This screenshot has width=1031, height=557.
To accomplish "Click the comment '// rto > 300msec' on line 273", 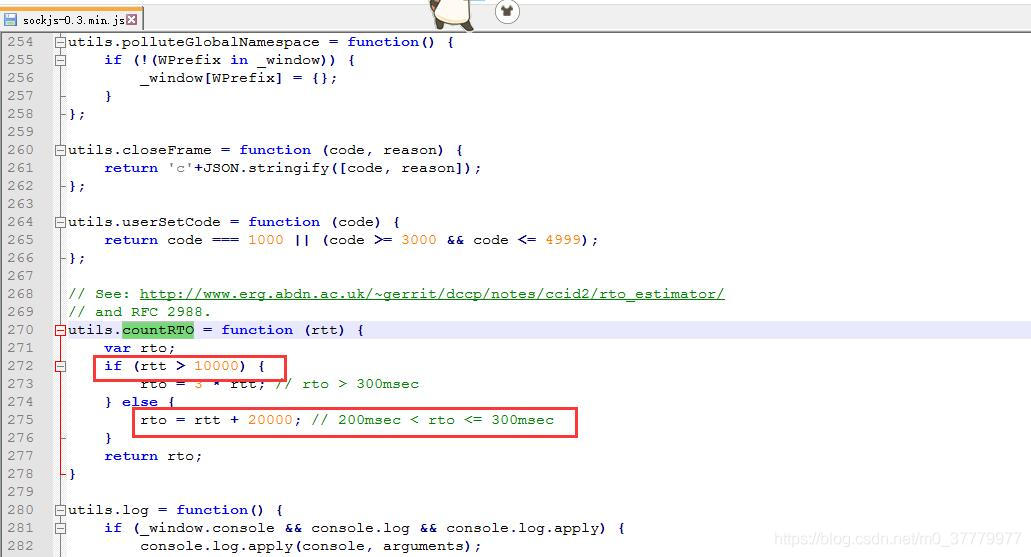I will click(347, 384).
